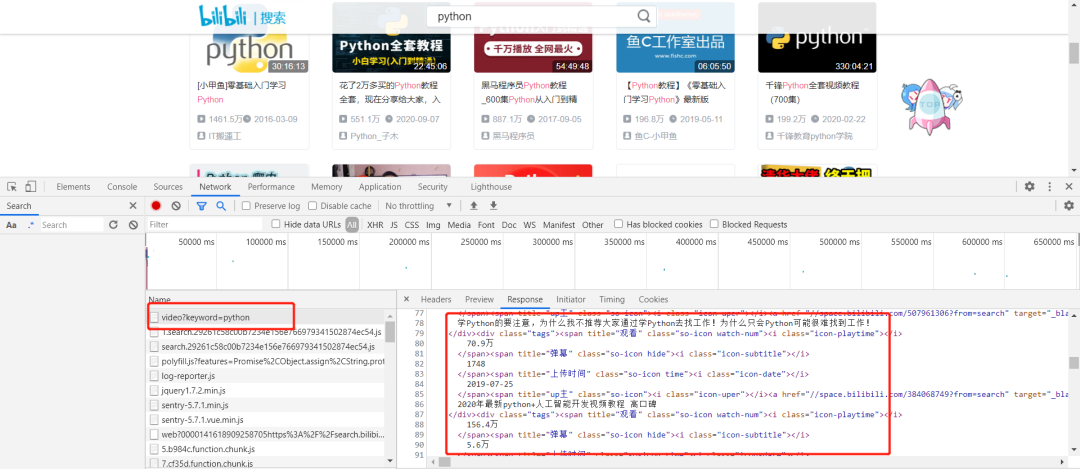Image resolution: width=1080 pixels, height=469 pixels.
Task: Open DevTools settings gear
Action: point(1029,187)
